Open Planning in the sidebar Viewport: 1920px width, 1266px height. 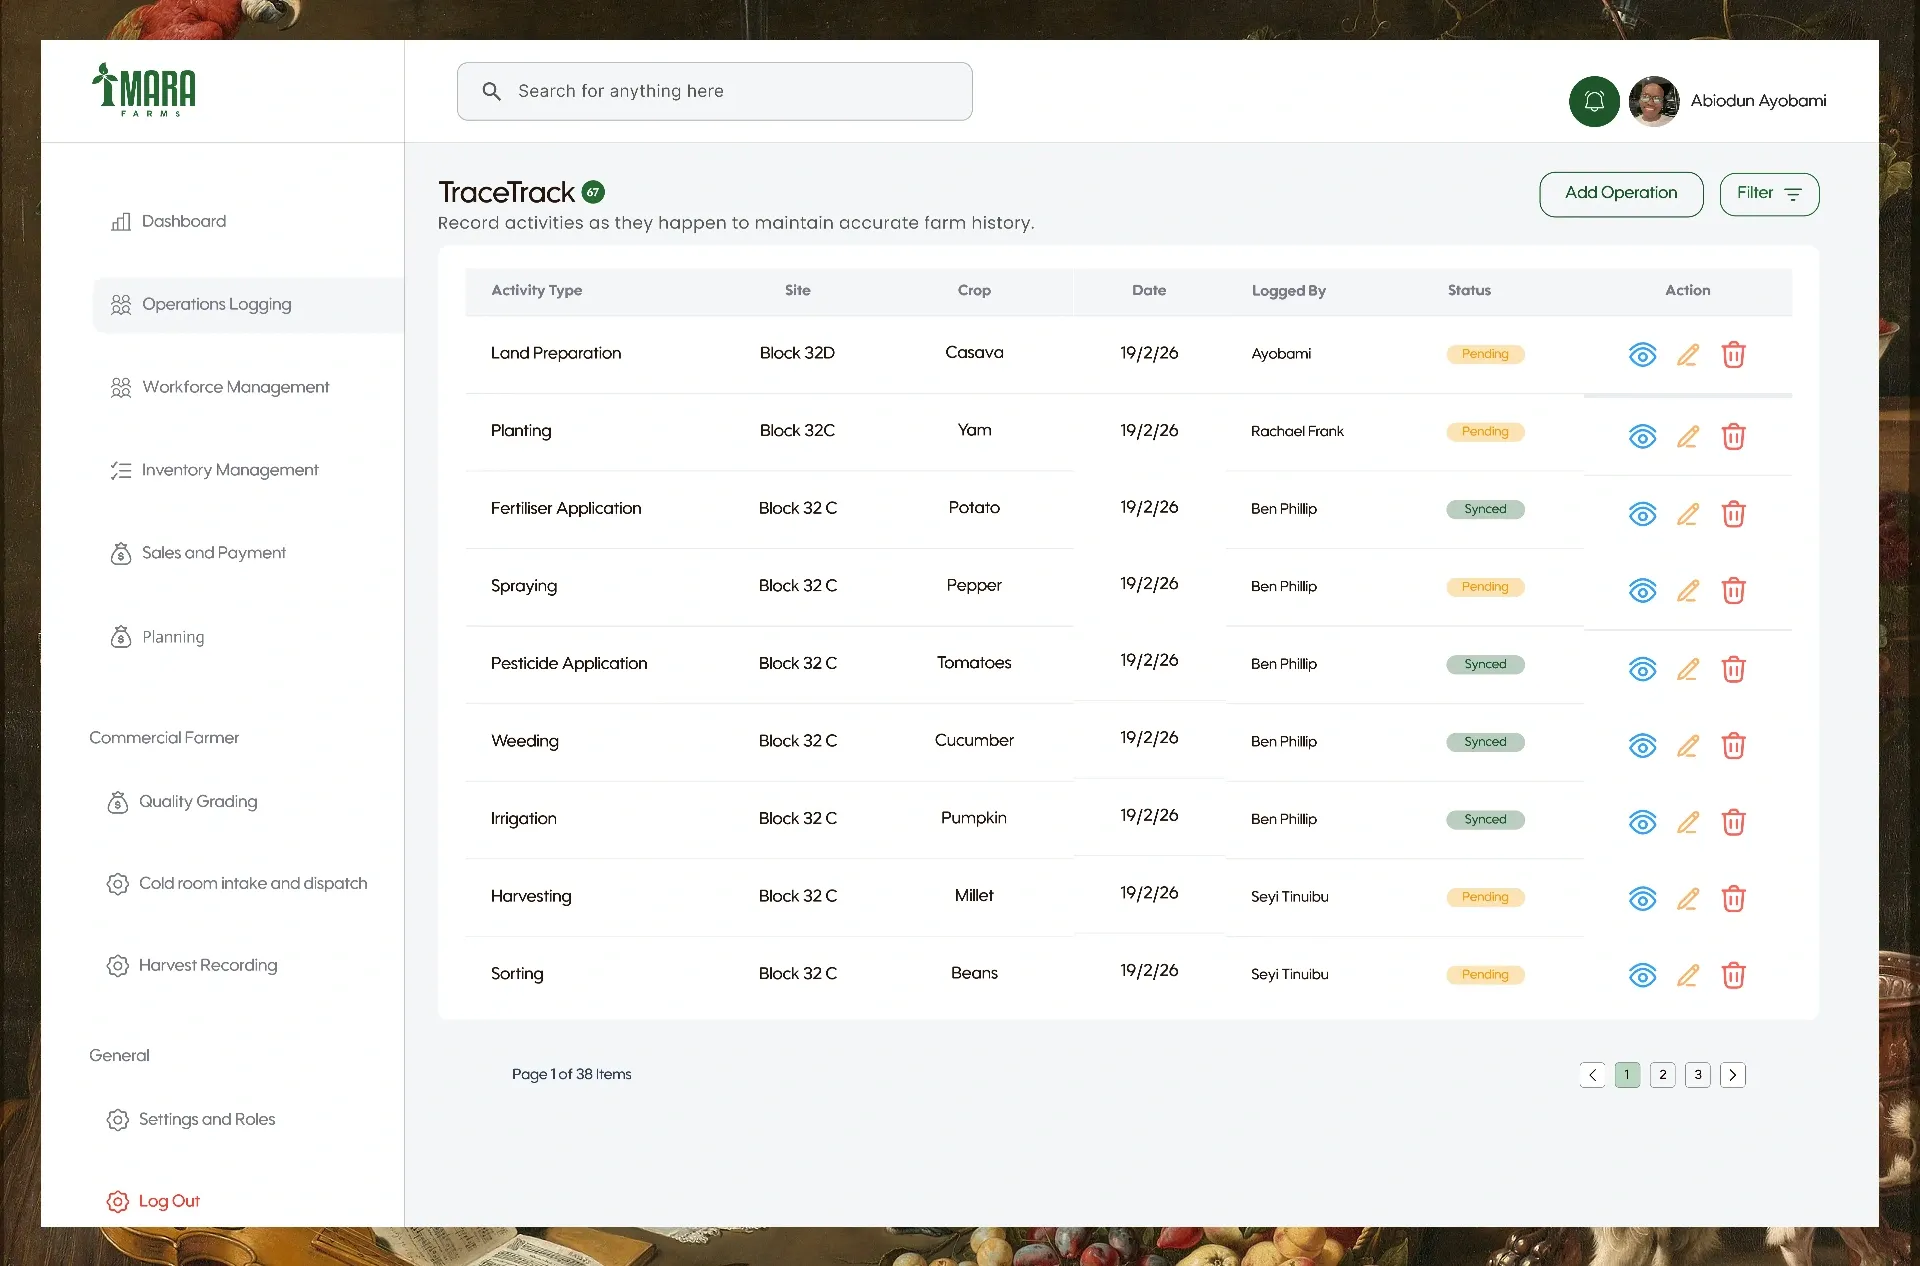pyautogui.click(x=157, y=637)
